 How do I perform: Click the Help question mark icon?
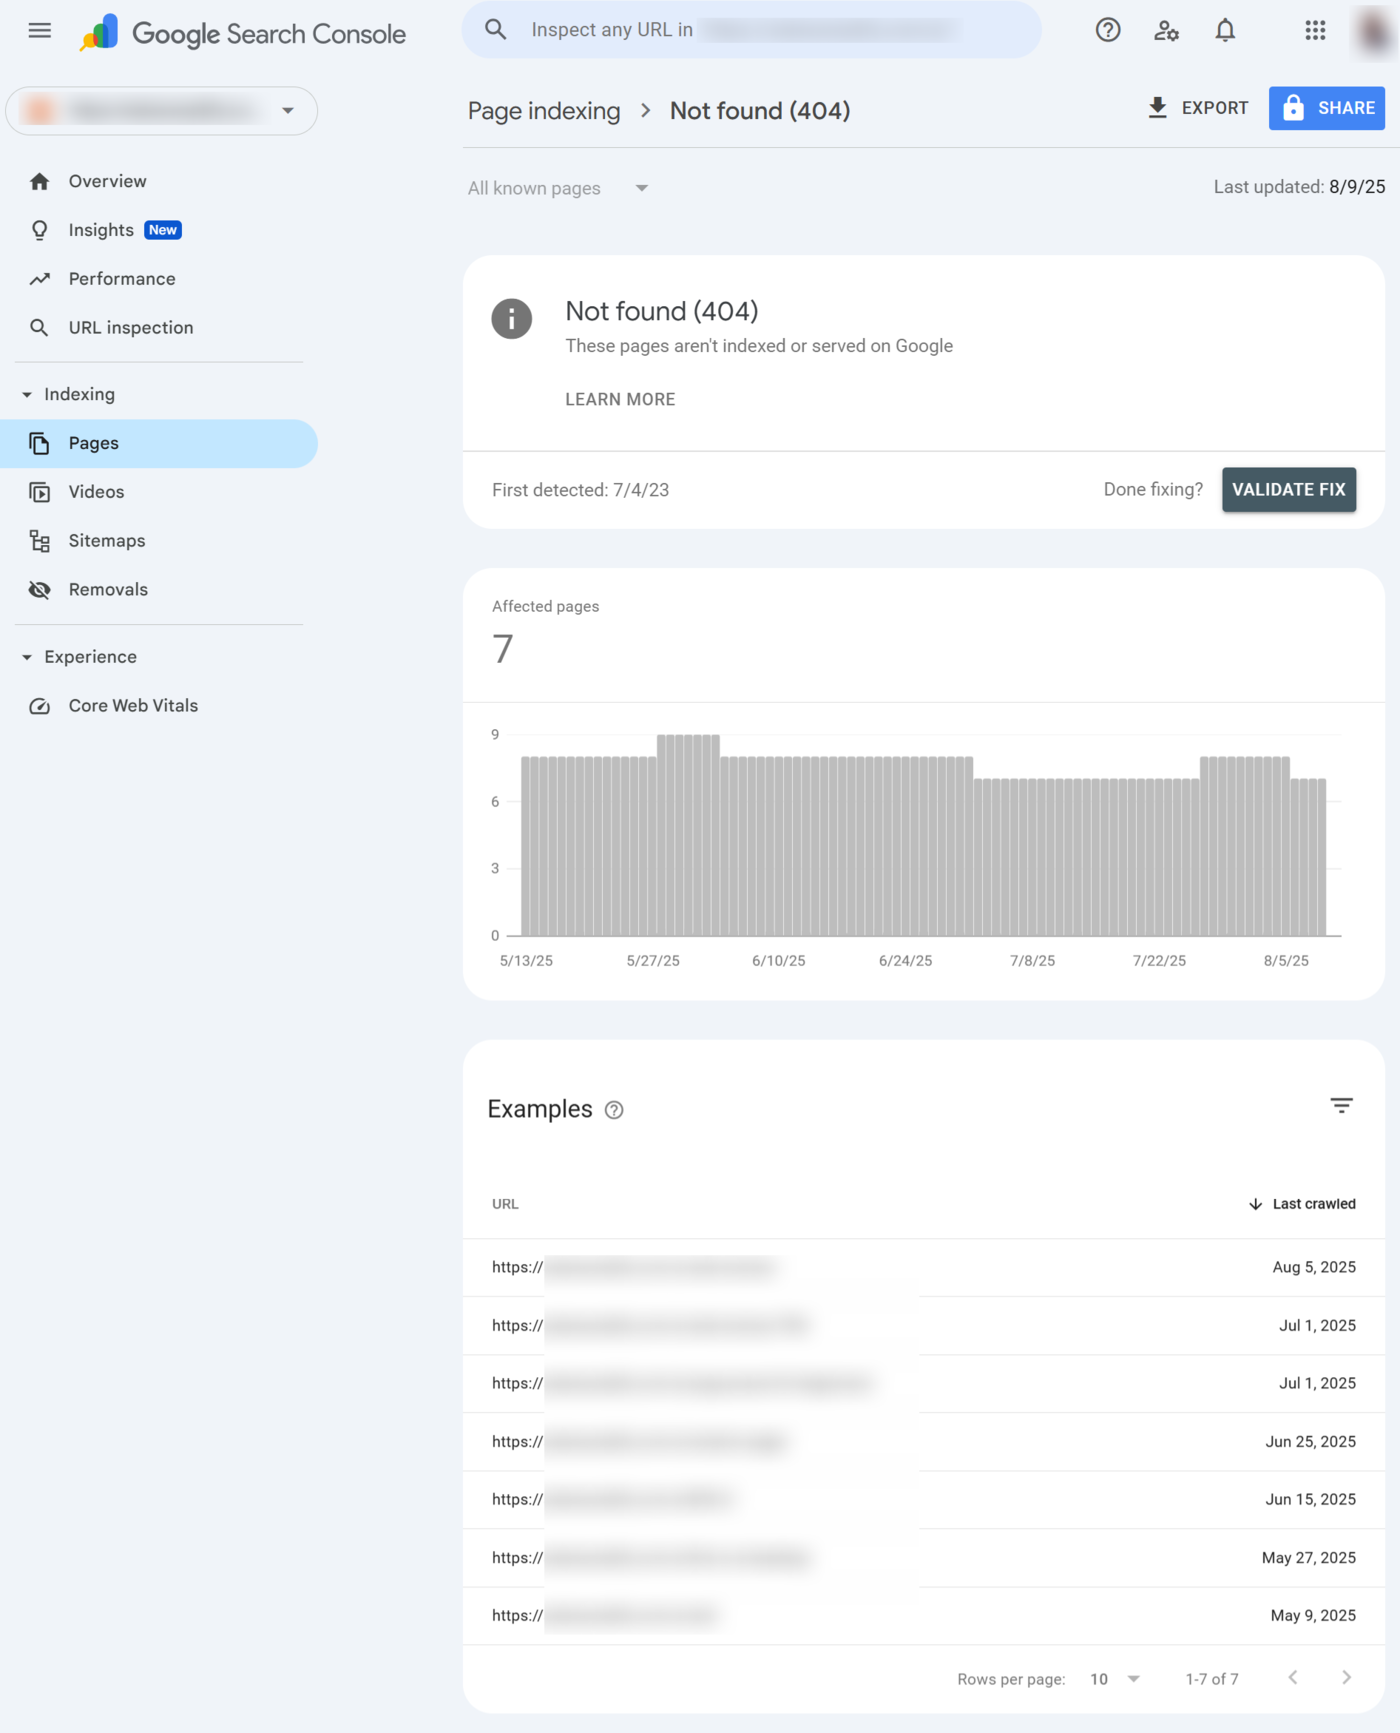coord(1107,31)
